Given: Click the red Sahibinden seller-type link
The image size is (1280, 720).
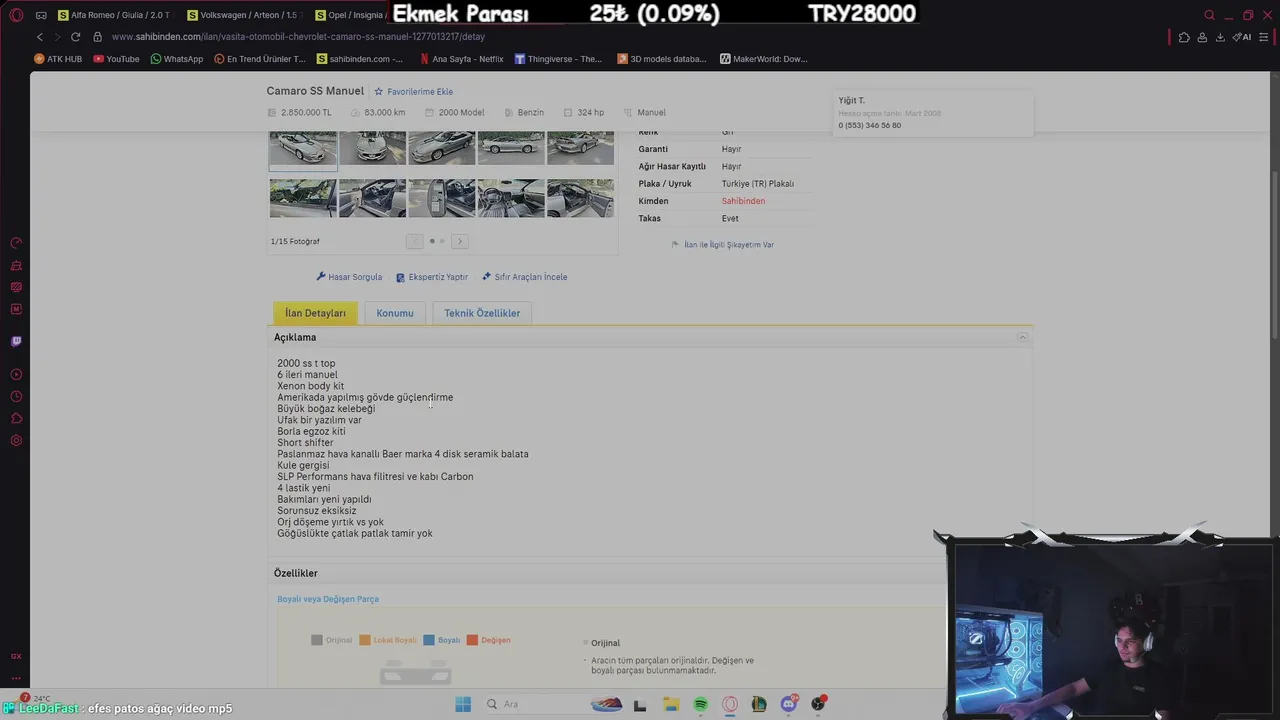Looking at the screenshot, I should (743, 201).
